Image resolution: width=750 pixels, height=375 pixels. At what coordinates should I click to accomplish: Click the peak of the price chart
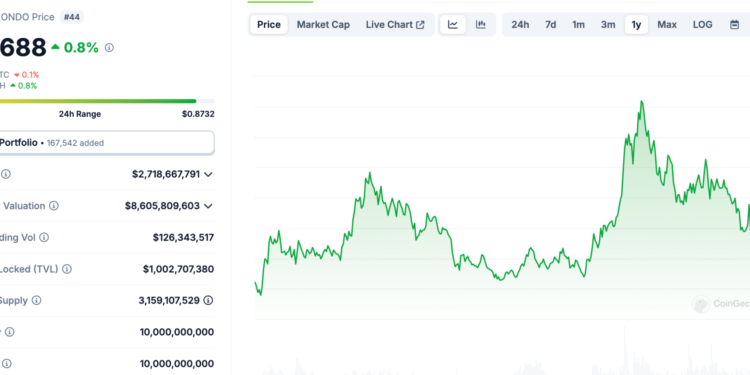641,101
